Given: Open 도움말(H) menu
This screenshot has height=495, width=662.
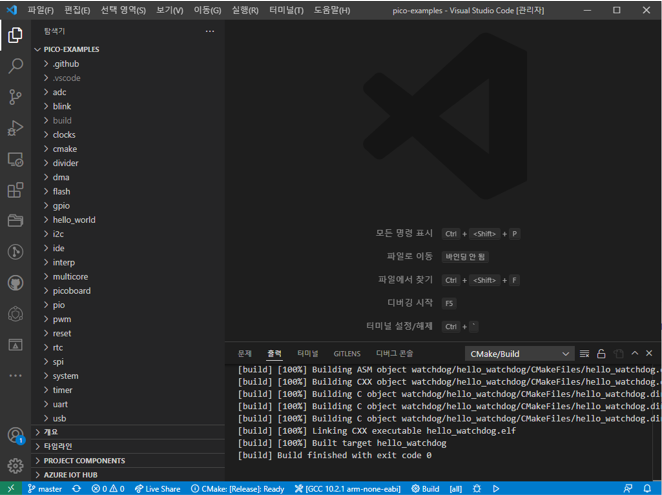Looking at the screenshot, I should point(332,11).
